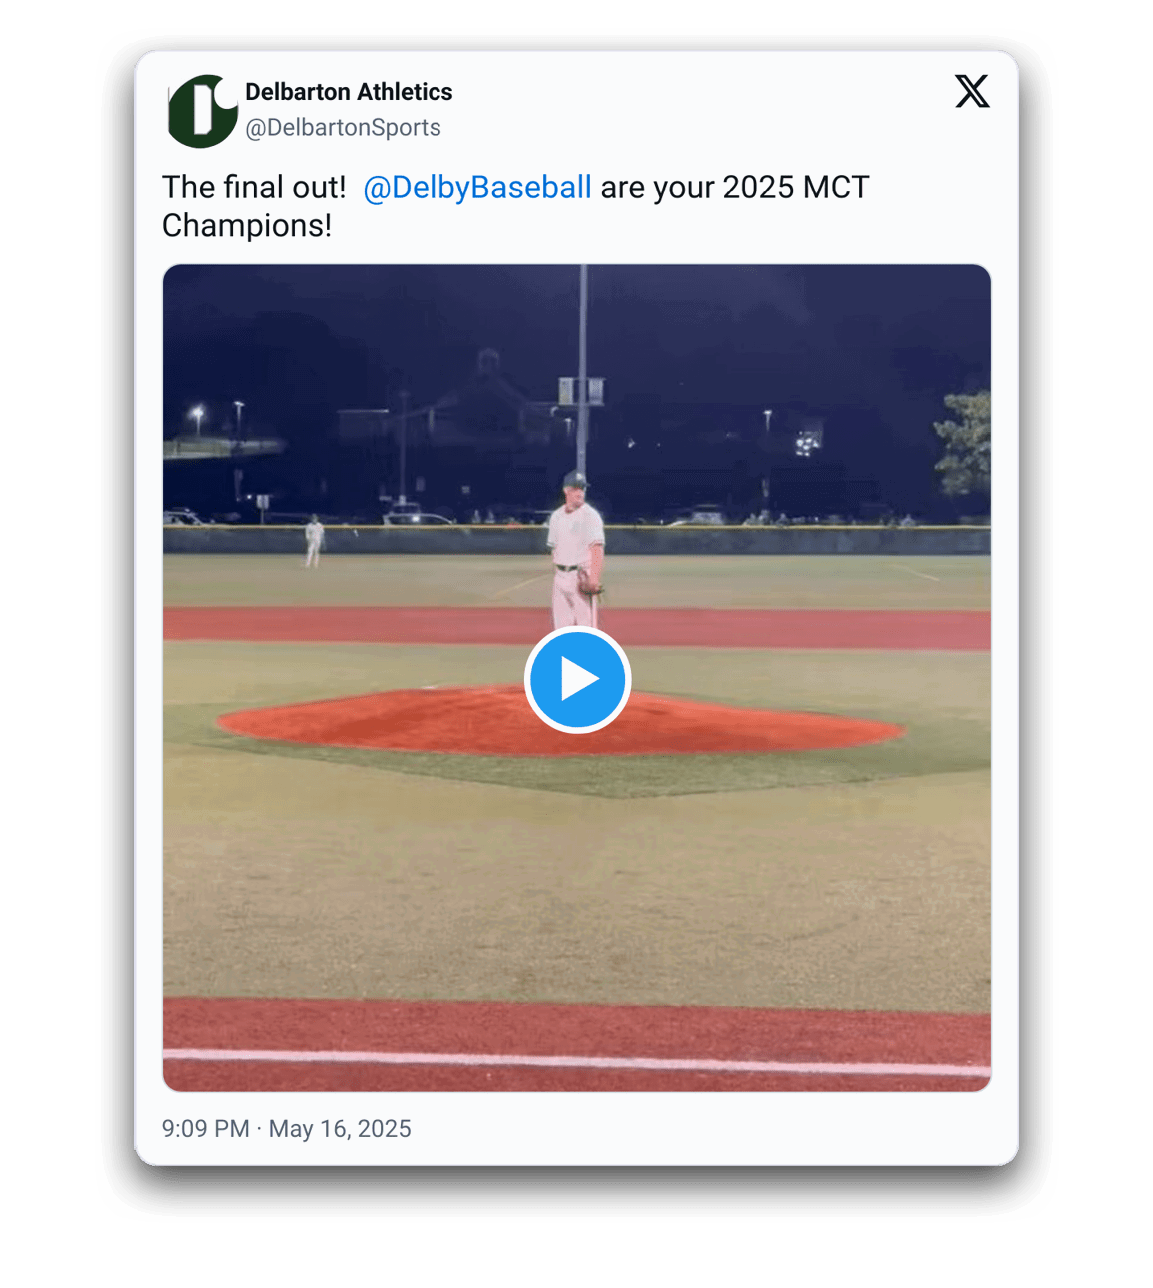Open the @DelbyBaseball mention link
This screenshot has height=1288, width=1153.
[477, 187]
